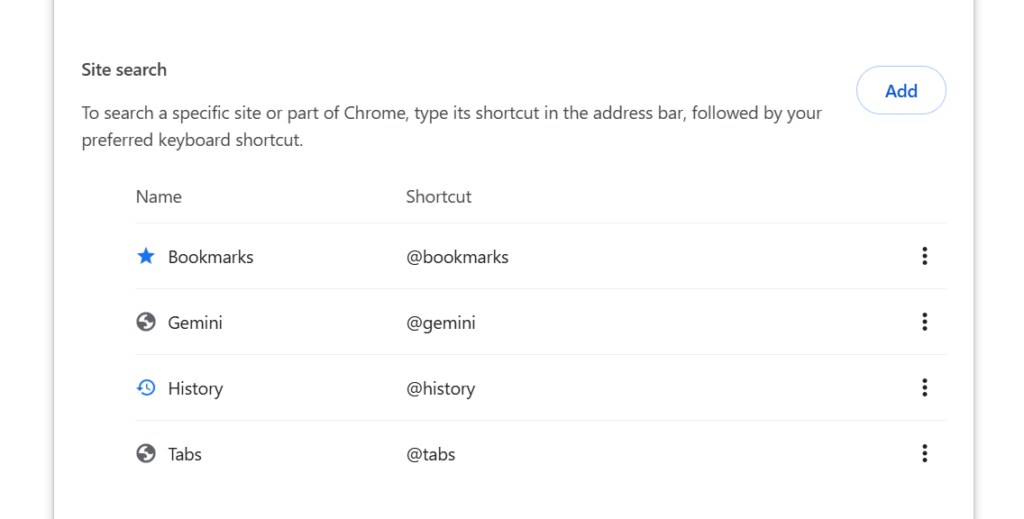Click the globe icon beside Gemini
Screen dimensions: 1024x519
[146, 322]
